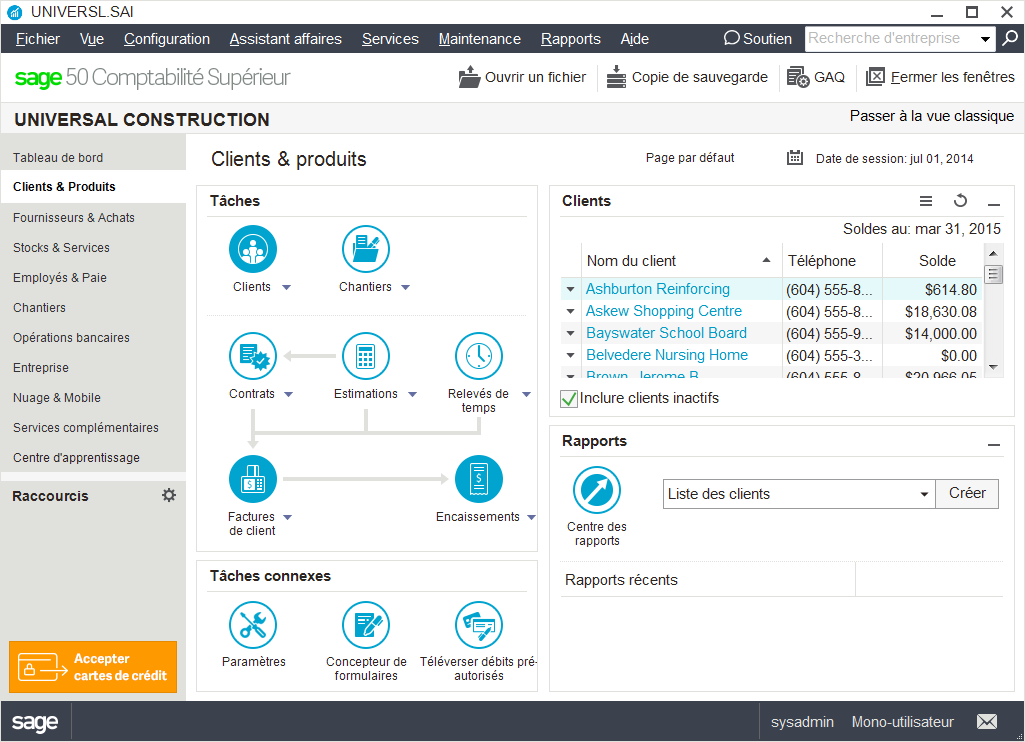Open the Rapports menu
The image size is (1025, 742).
click(570, 39)
